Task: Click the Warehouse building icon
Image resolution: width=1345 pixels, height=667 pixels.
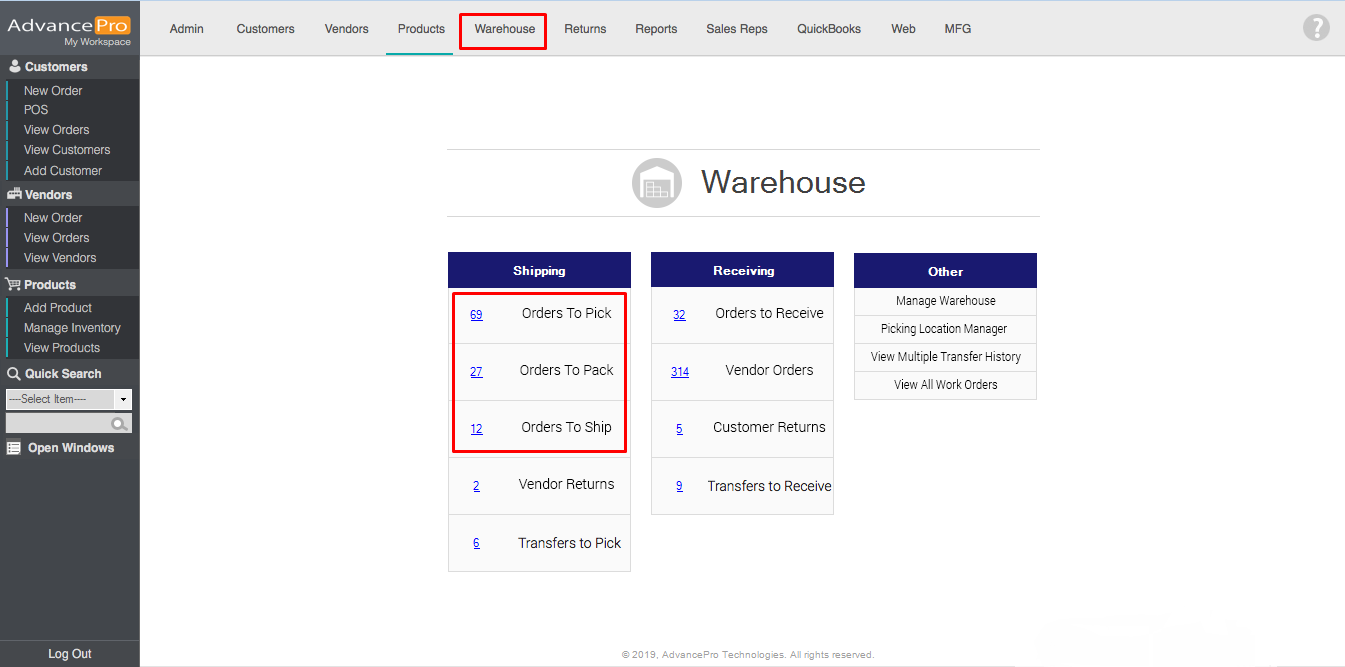Action: click(x=656, y=183)
